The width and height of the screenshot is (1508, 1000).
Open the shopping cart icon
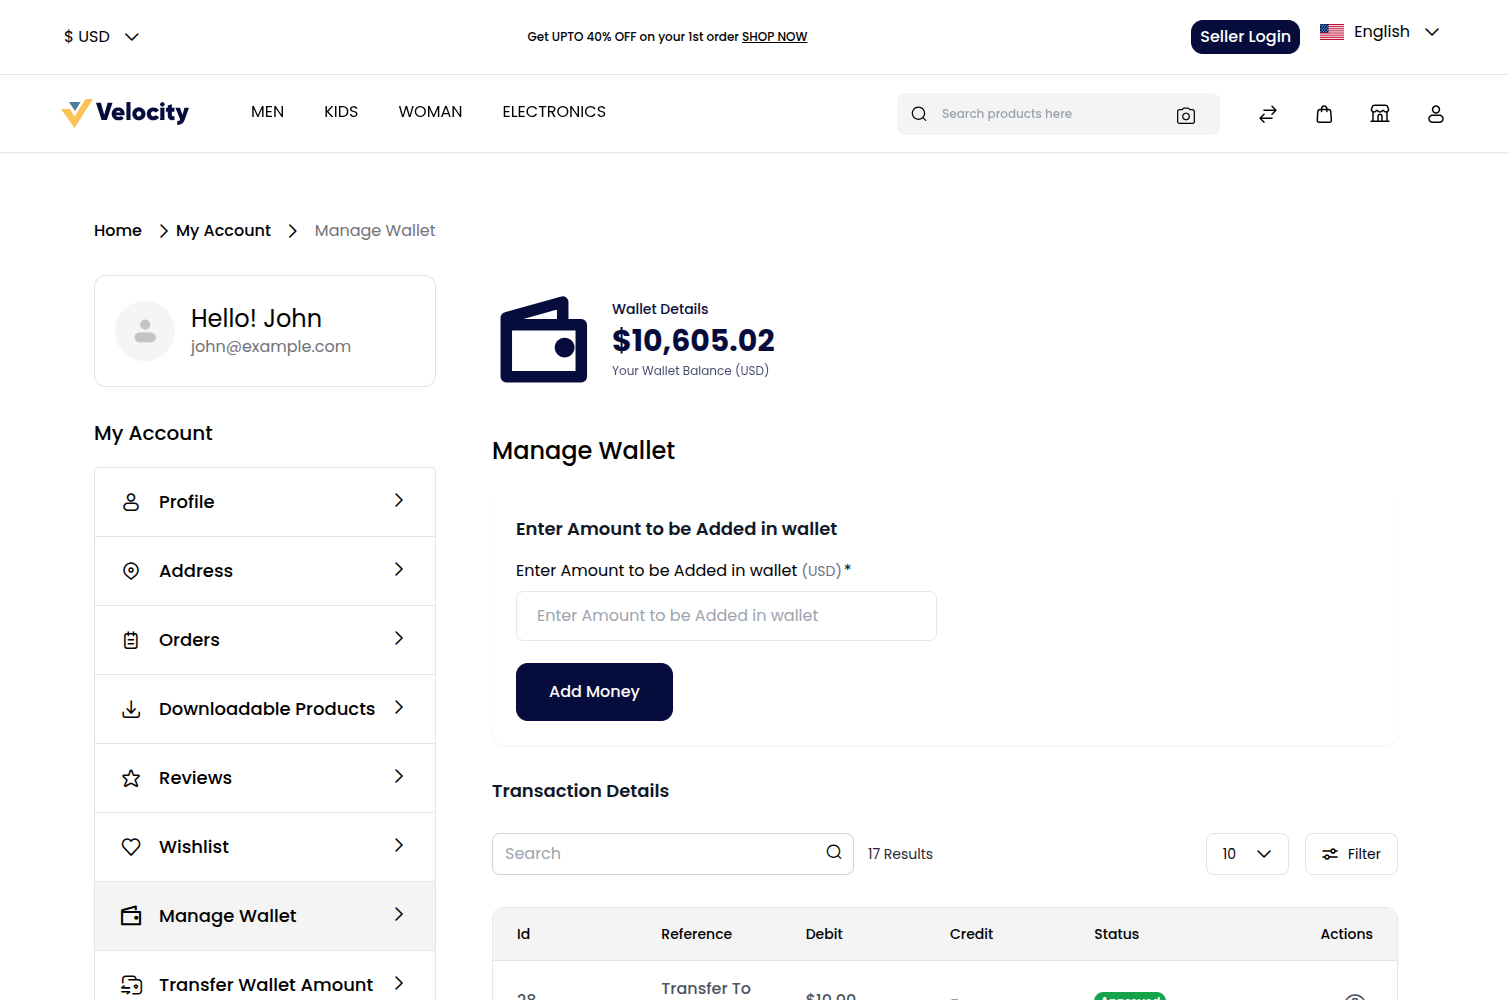(1324, 113)
